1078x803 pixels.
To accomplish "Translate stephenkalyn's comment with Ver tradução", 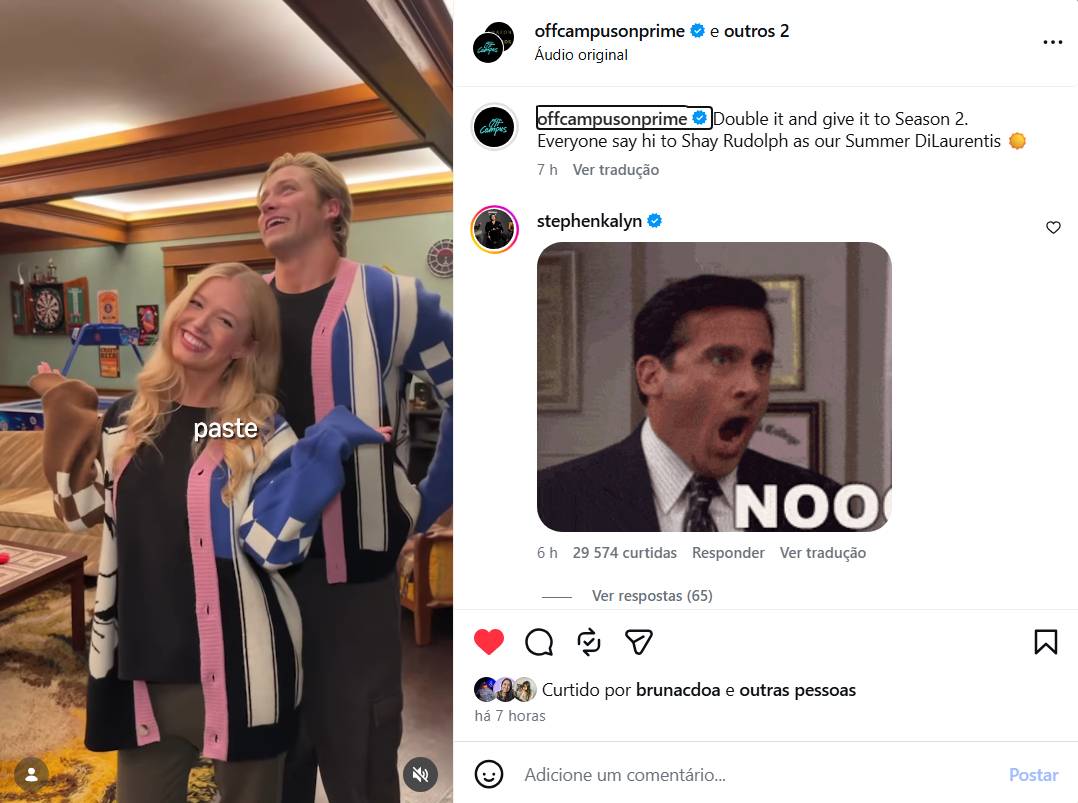I will click(x=823, y=553).
